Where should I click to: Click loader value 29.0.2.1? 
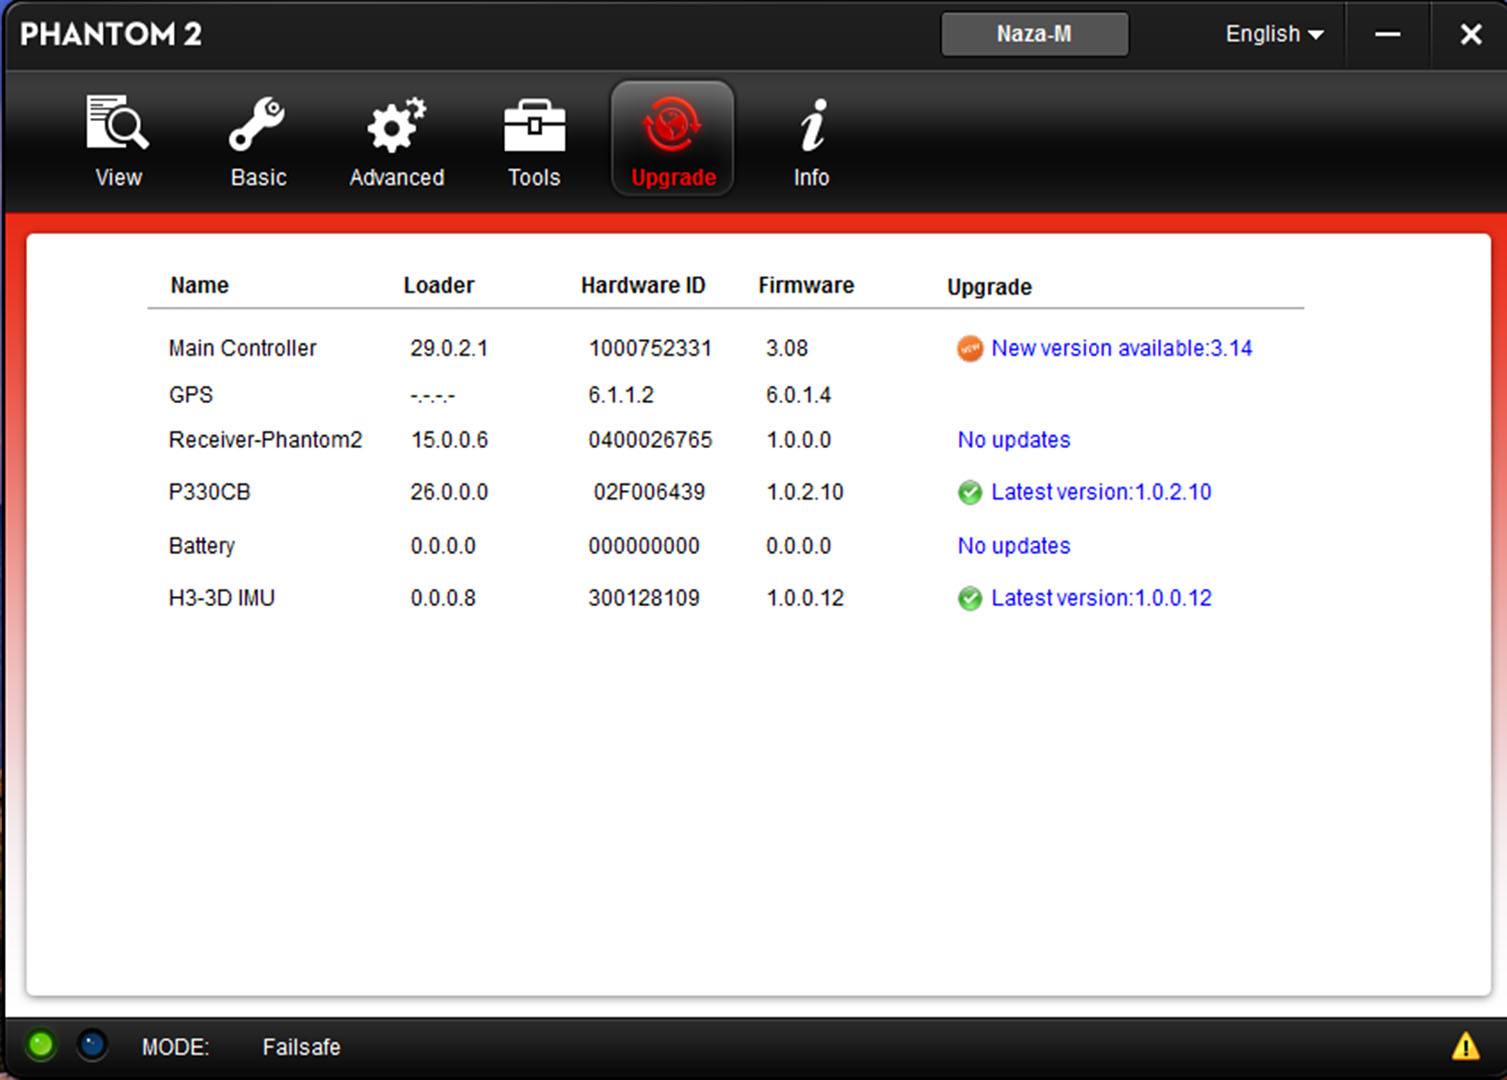coord(449,348)
